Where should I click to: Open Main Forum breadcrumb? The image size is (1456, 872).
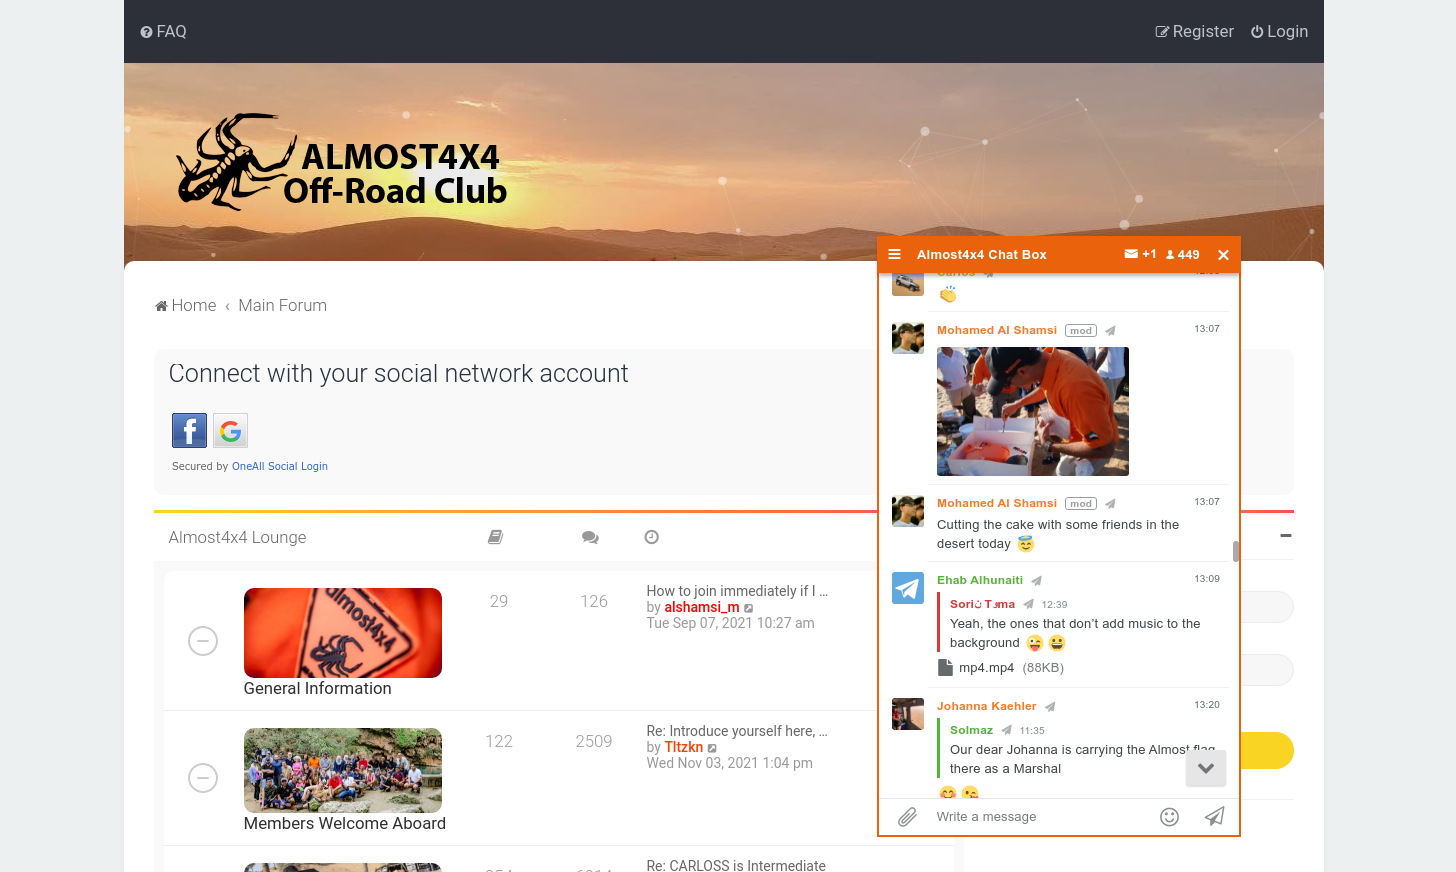(x=282, y=305)
